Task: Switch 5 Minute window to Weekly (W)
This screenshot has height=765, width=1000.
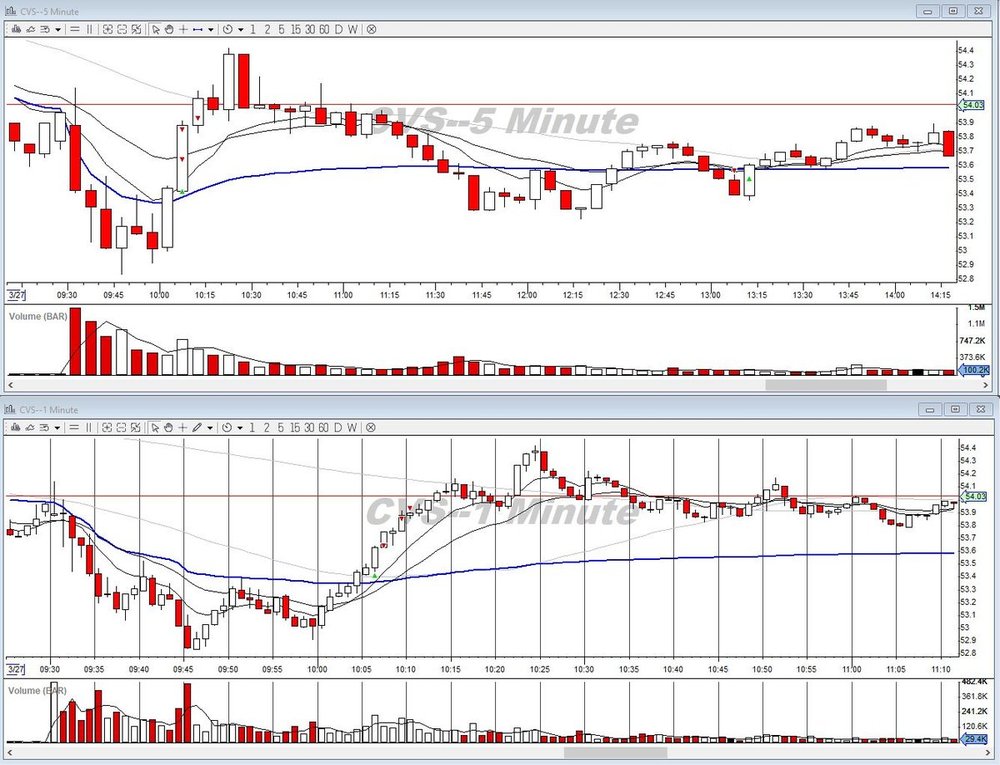Action: pyautogui.click(x=353, y=29)
